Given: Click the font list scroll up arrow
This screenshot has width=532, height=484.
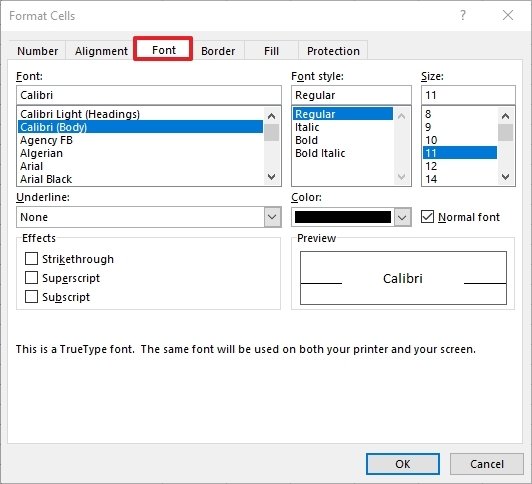Looking at the screenshot, I should (x=271, y=116).
